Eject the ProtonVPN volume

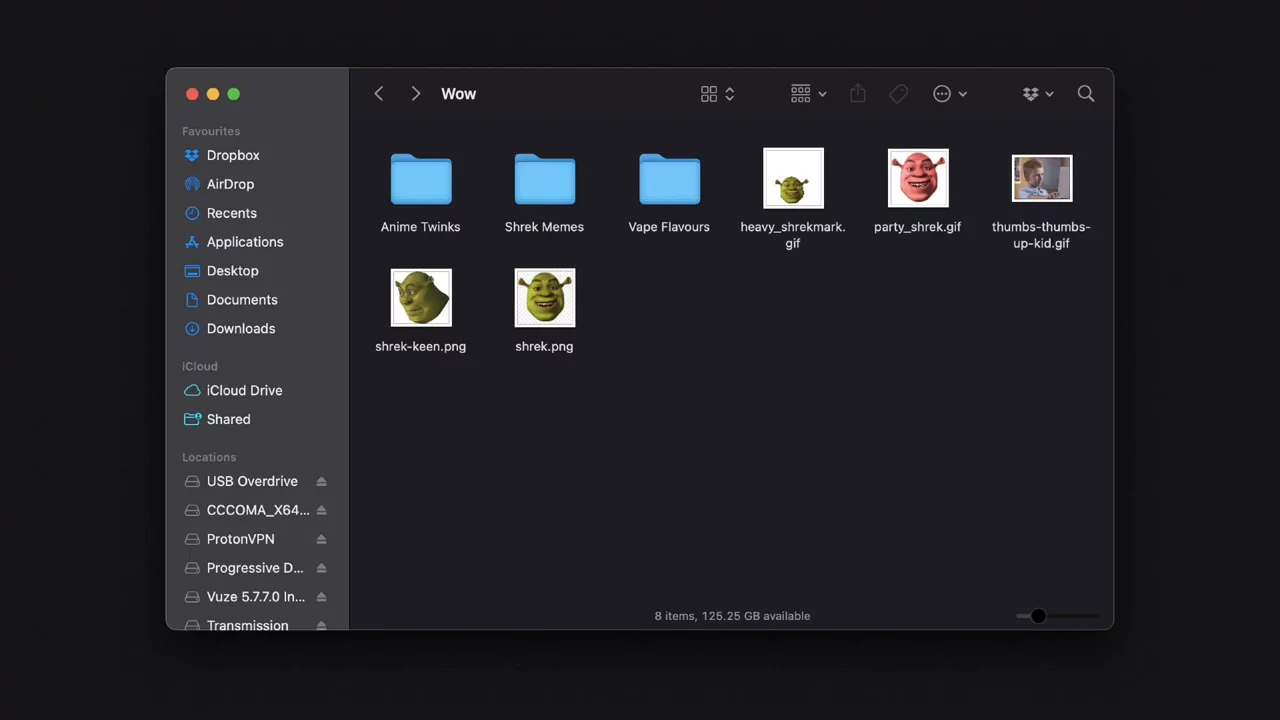tap(321, 539)
